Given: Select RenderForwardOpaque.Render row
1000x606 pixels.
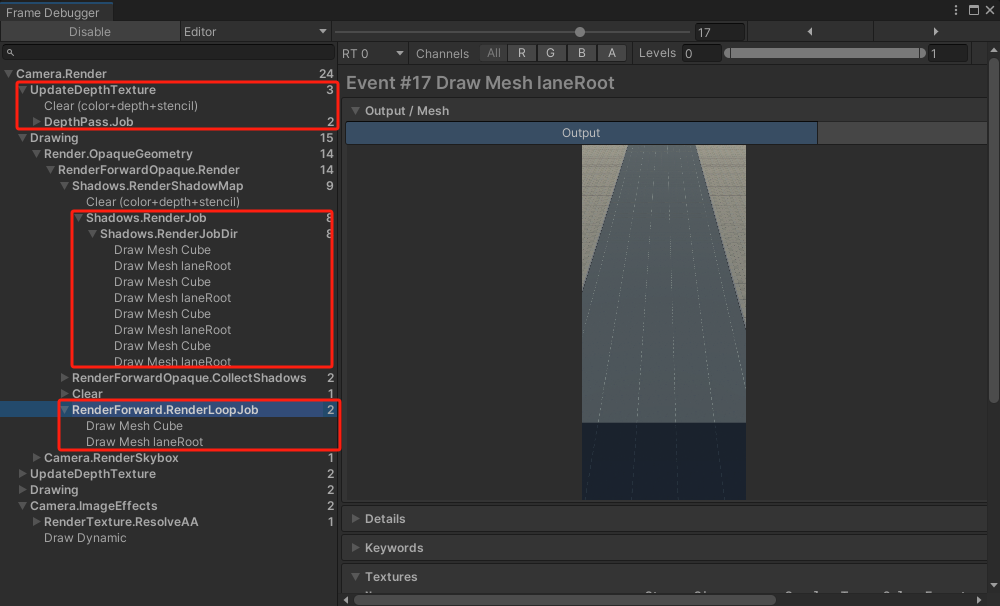Looking at the screenshot, I should [168, 170].
